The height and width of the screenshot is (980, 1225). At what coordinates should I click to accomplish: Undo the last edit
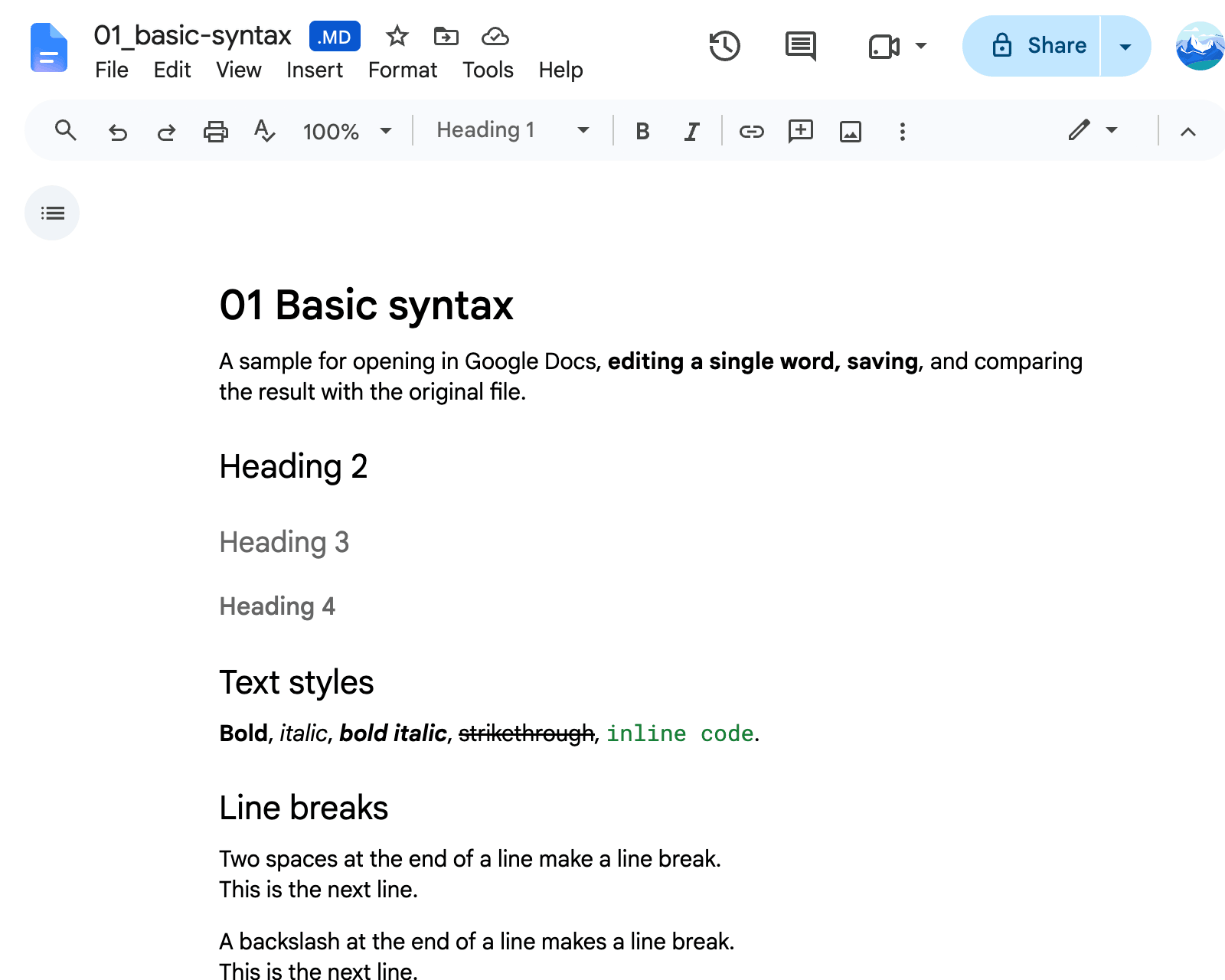pyautogui.click(x=118, y=132)
